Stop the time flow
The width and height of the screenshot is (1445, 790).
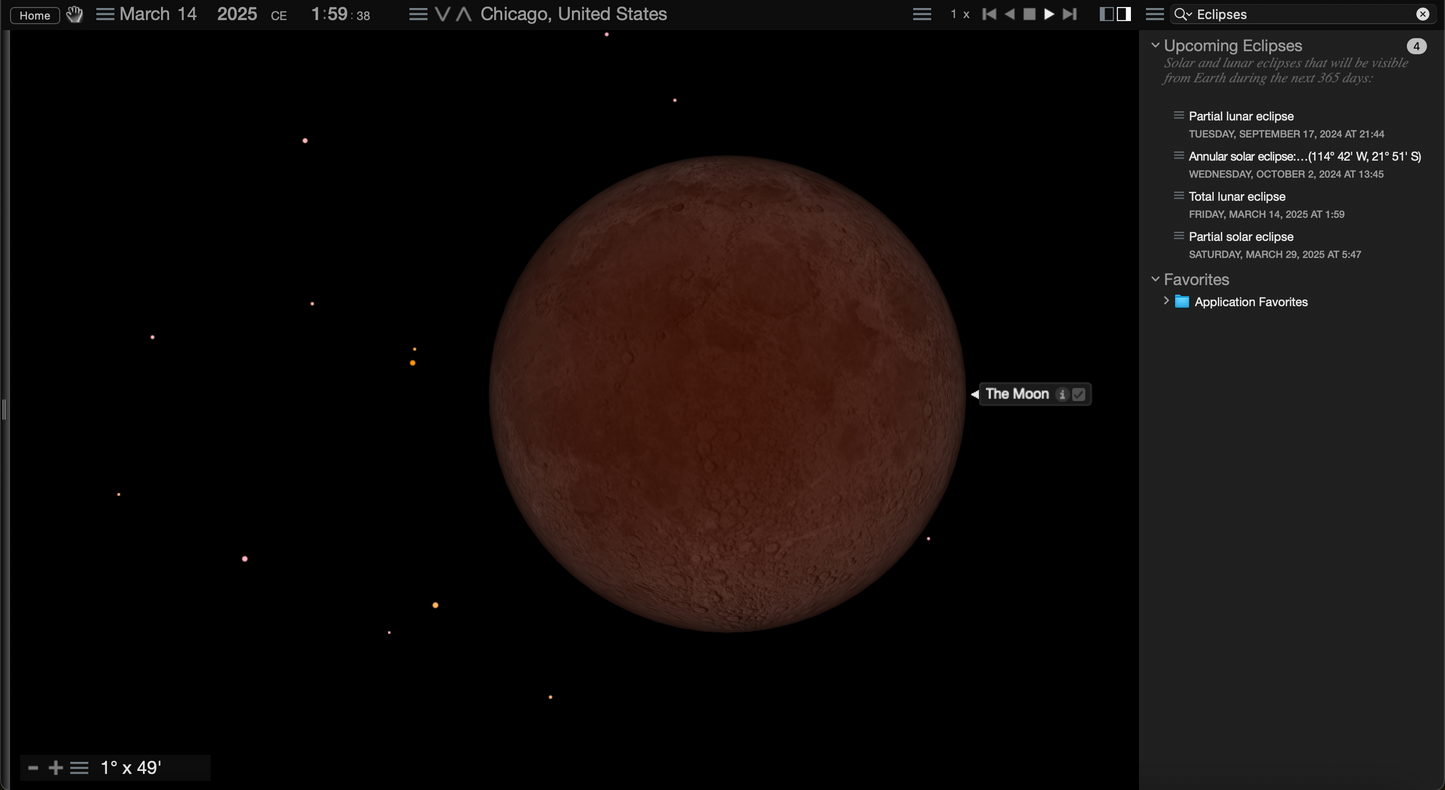[1029, 14]
